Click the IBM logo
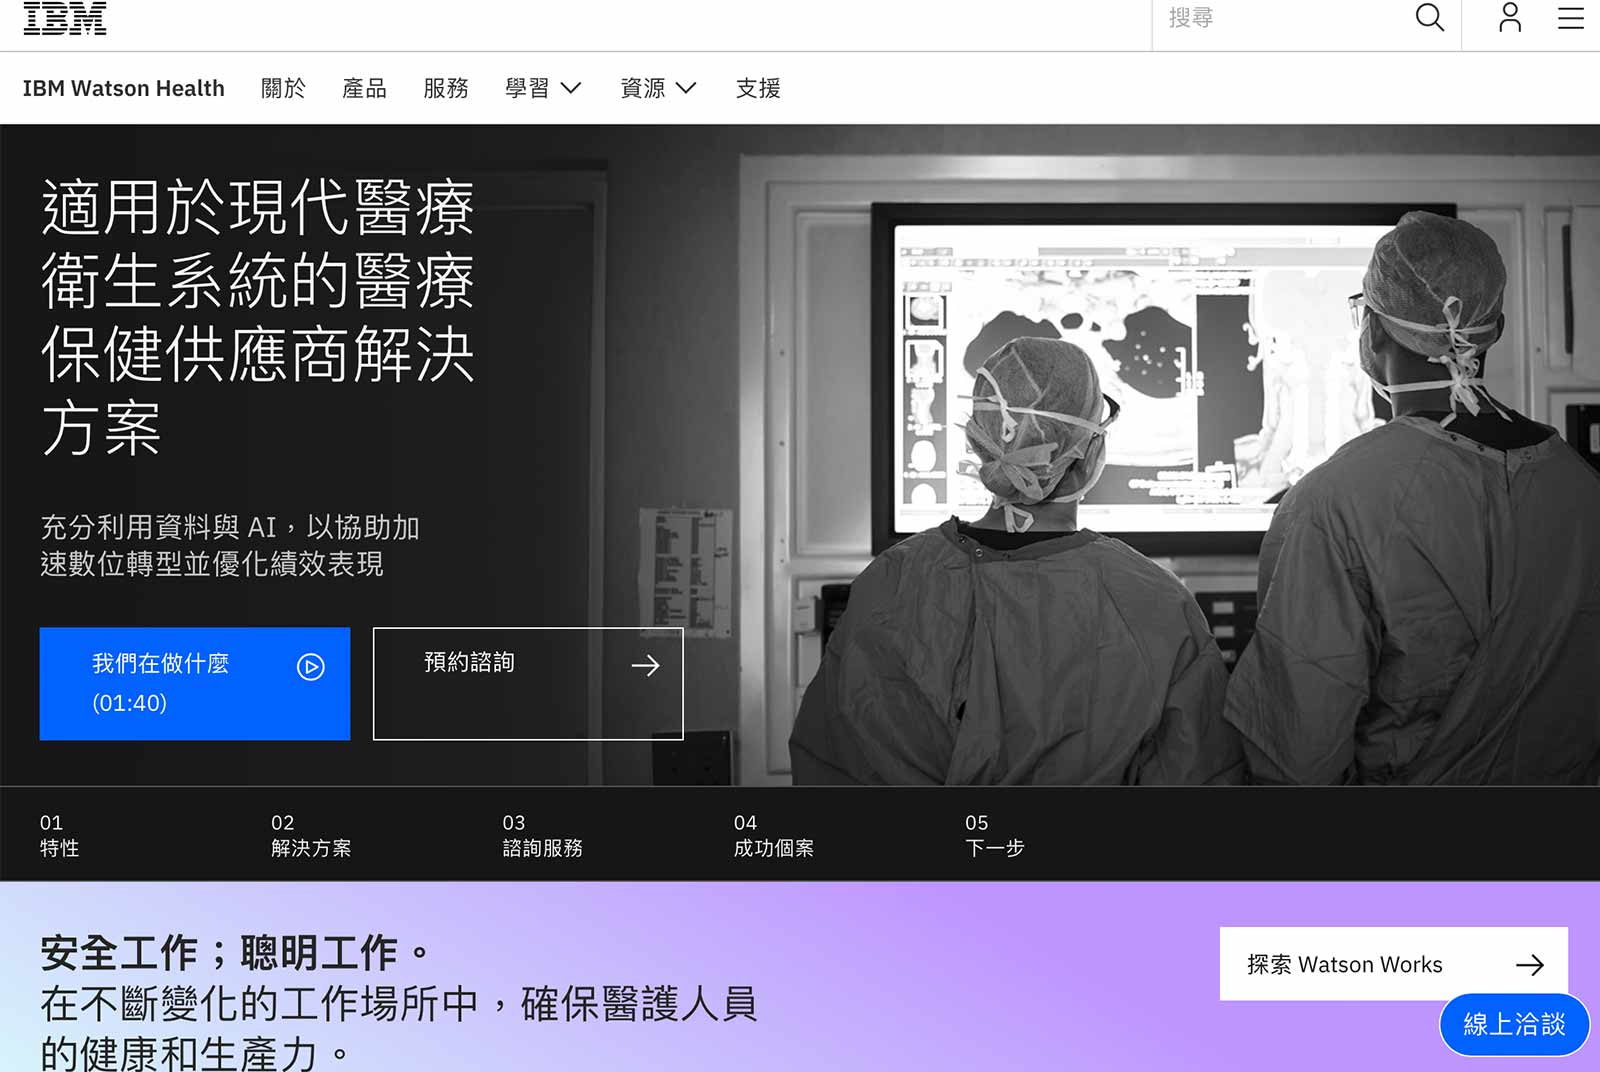Image resolution: width=1600 pixels, height=1072 pixels. point(65,18)
